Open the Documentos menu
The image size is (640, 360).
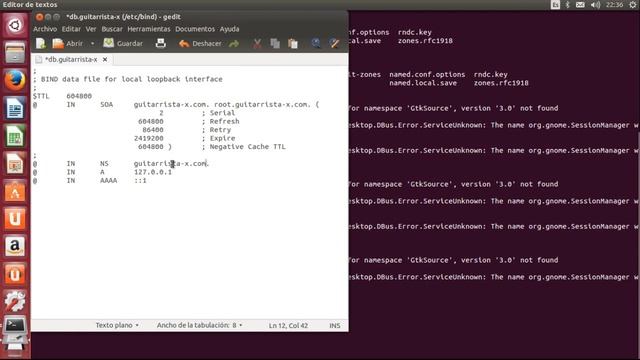tap(195, 29)
